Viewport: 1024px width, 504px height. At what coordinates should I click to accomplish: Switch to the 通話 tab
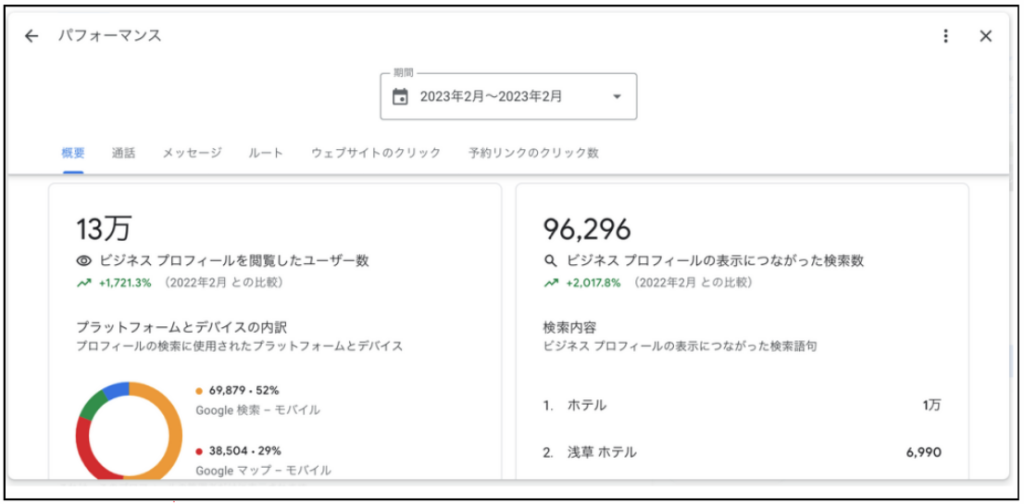124,153
